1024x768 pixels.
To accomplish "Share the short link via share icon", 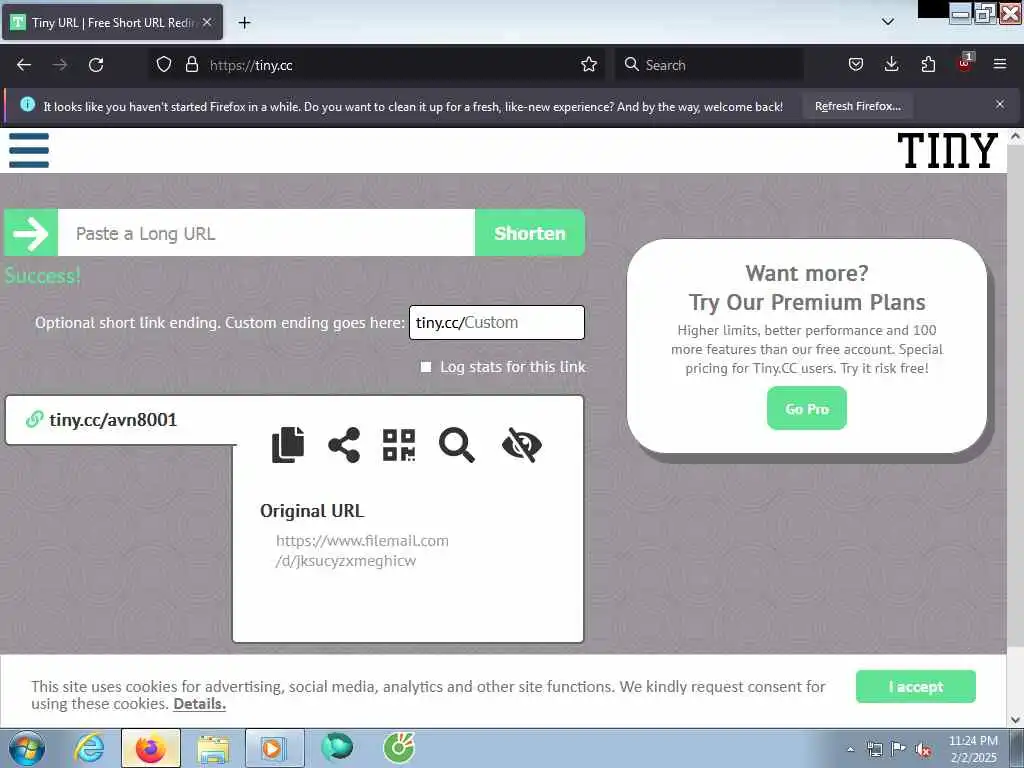I will coord(344,445).
